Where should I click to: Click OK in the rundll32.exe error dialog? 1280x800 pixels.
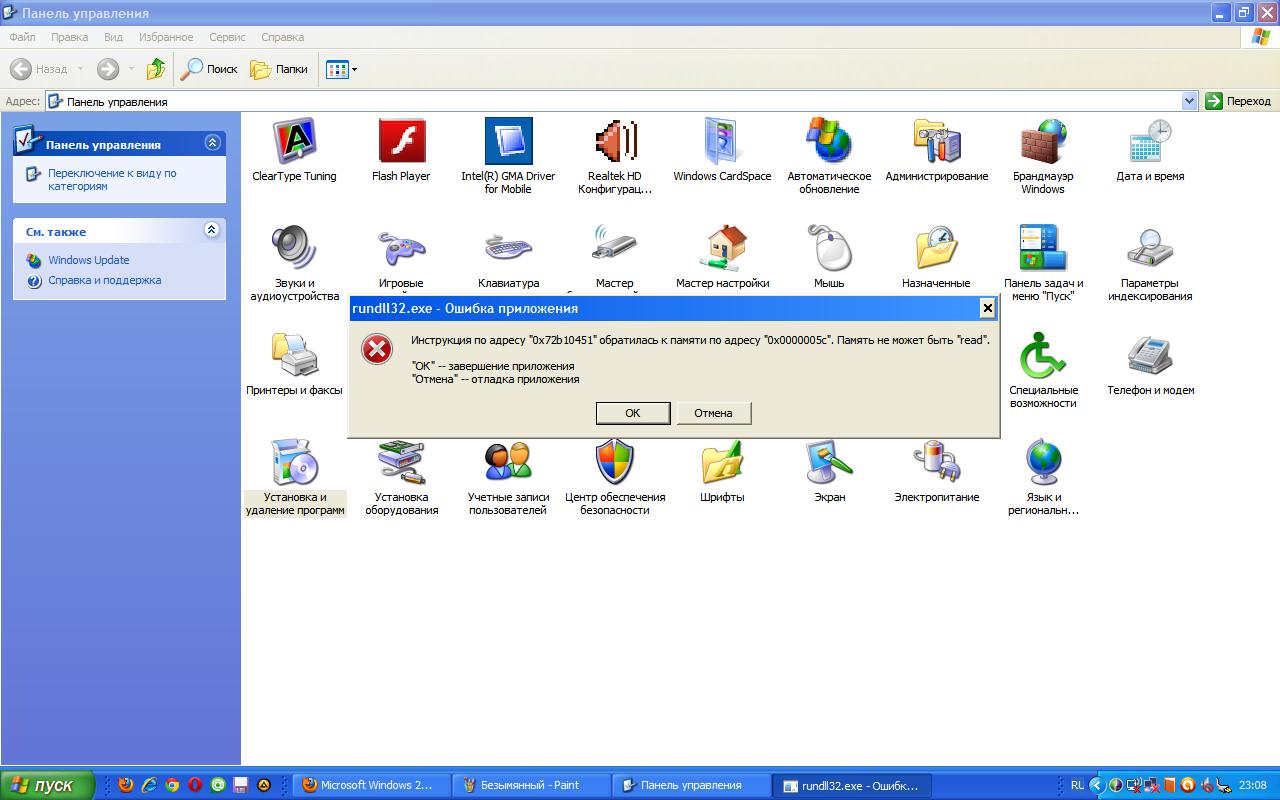[632, 413]
